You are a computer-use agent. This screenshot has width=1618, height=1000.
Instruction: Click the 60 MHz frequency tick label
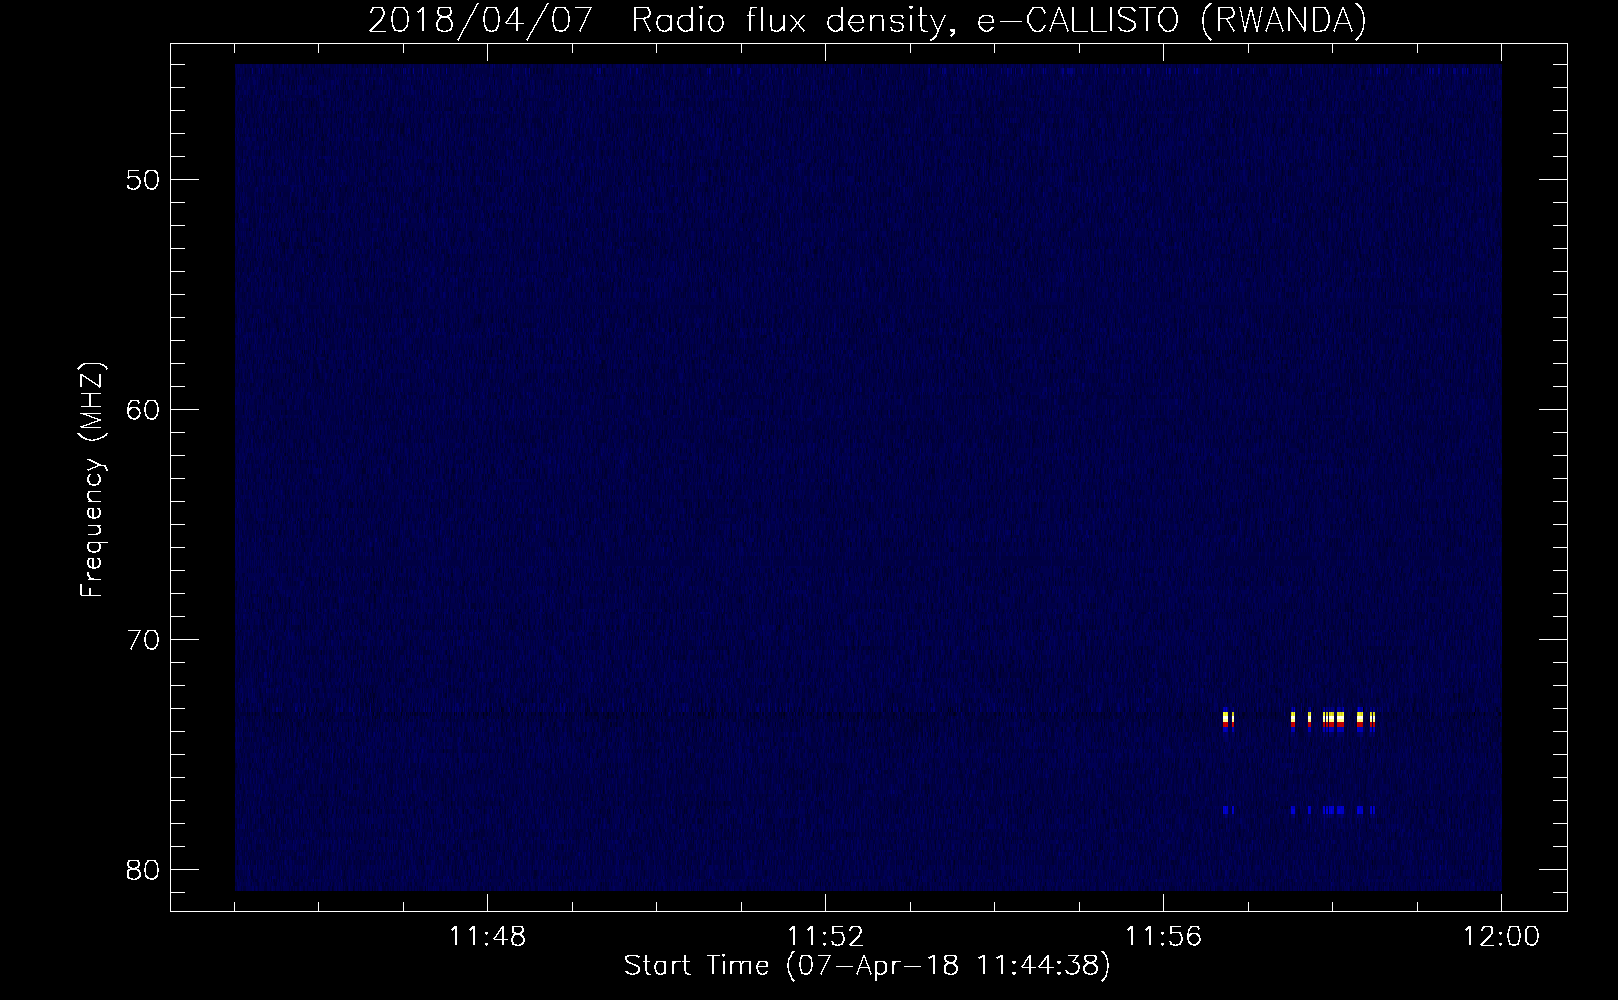click(x=141, y=410)
